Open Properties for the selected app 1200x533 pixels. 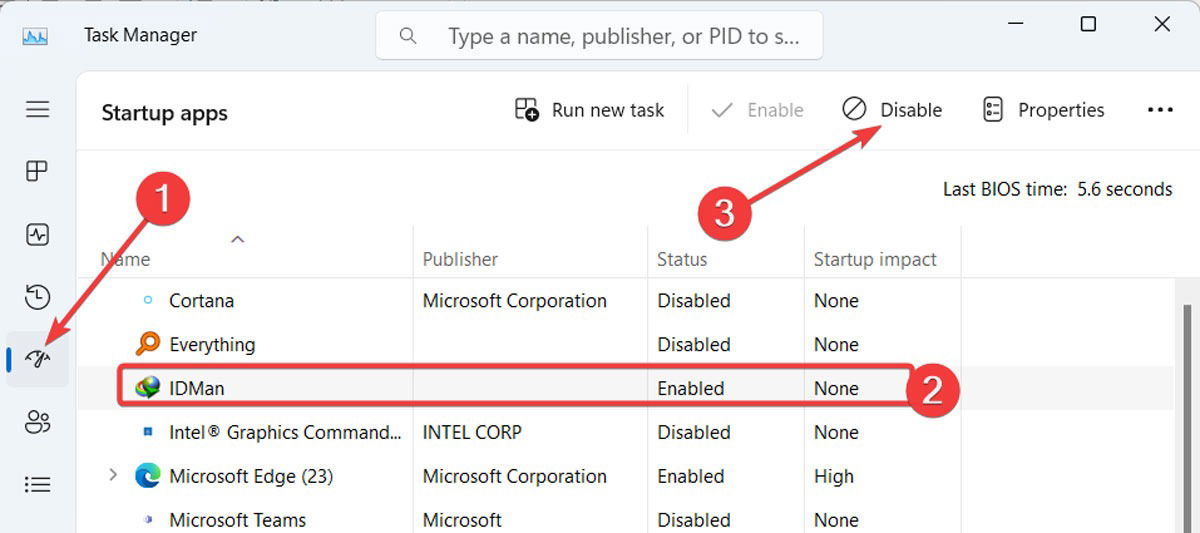click(x=1044, y=110)
